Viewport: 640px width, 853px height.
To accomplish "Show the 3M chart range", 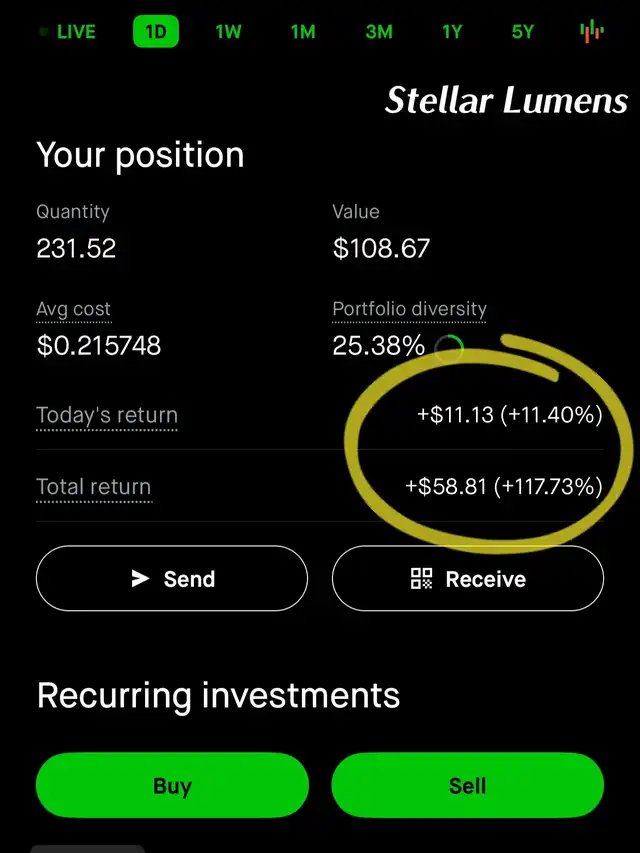I will [x=379, y=32].
